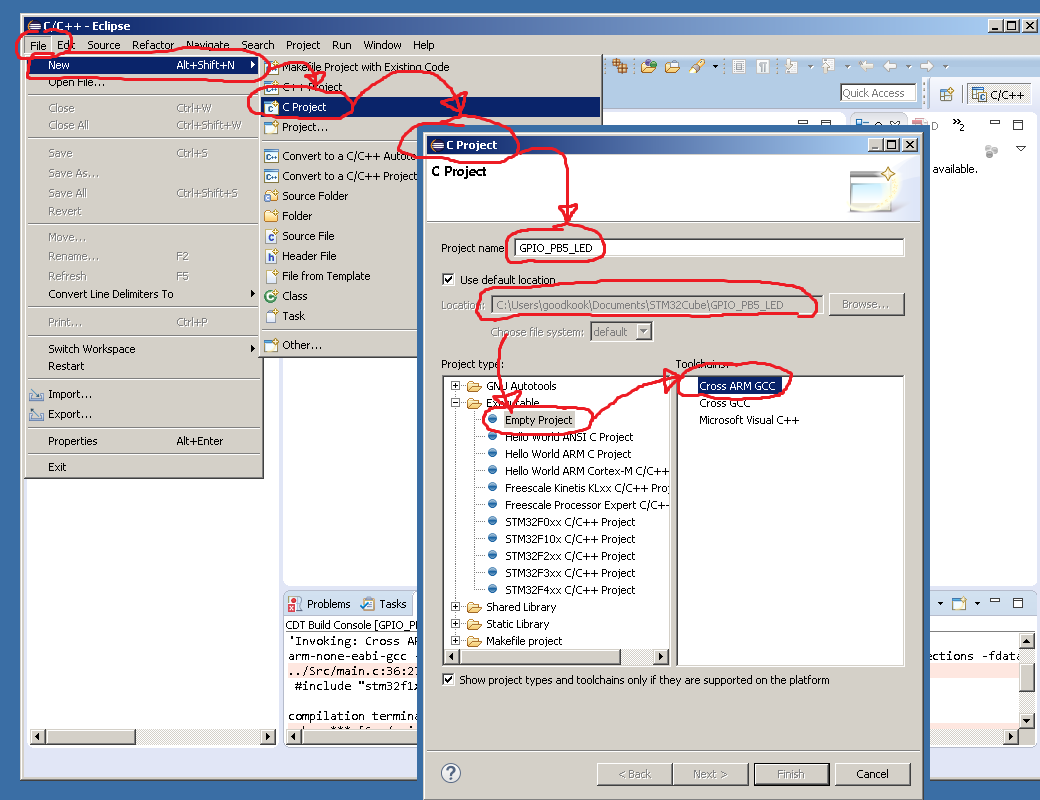This screenshot has width=1040, height=800.
Task: Click Exit in the File menu
Action: tap(145, 467)
